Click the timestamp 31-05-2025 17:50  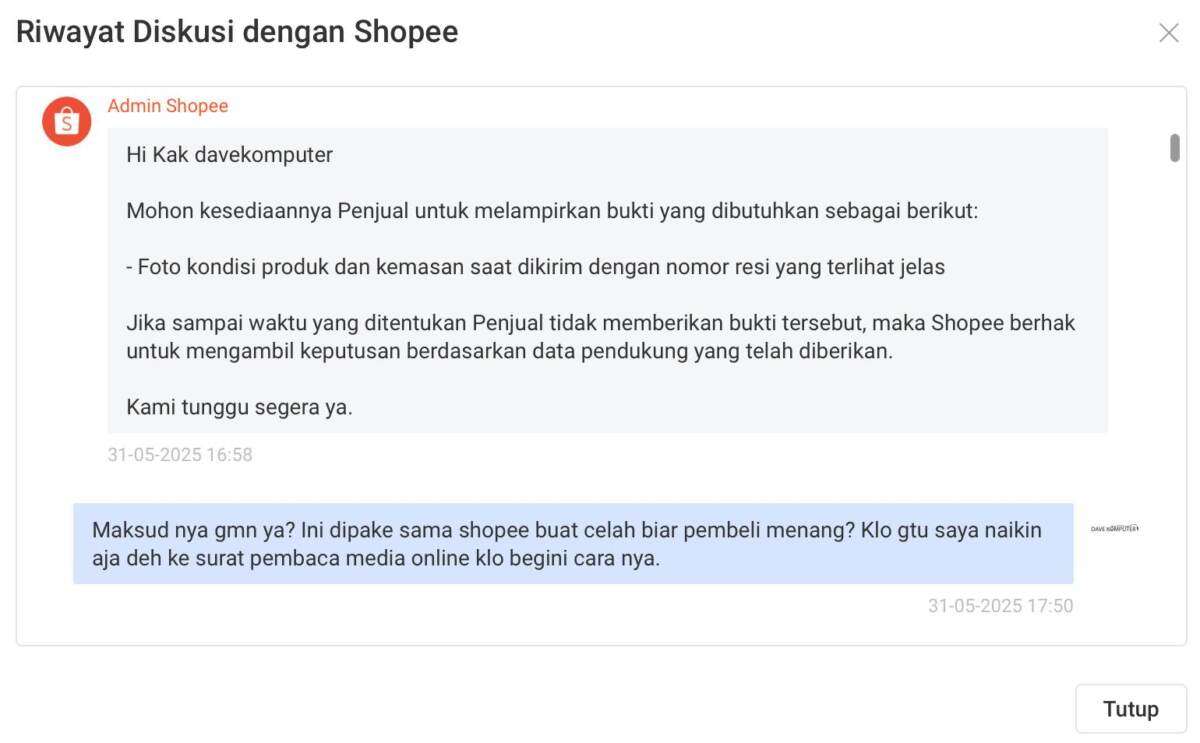click(1000, 606)
